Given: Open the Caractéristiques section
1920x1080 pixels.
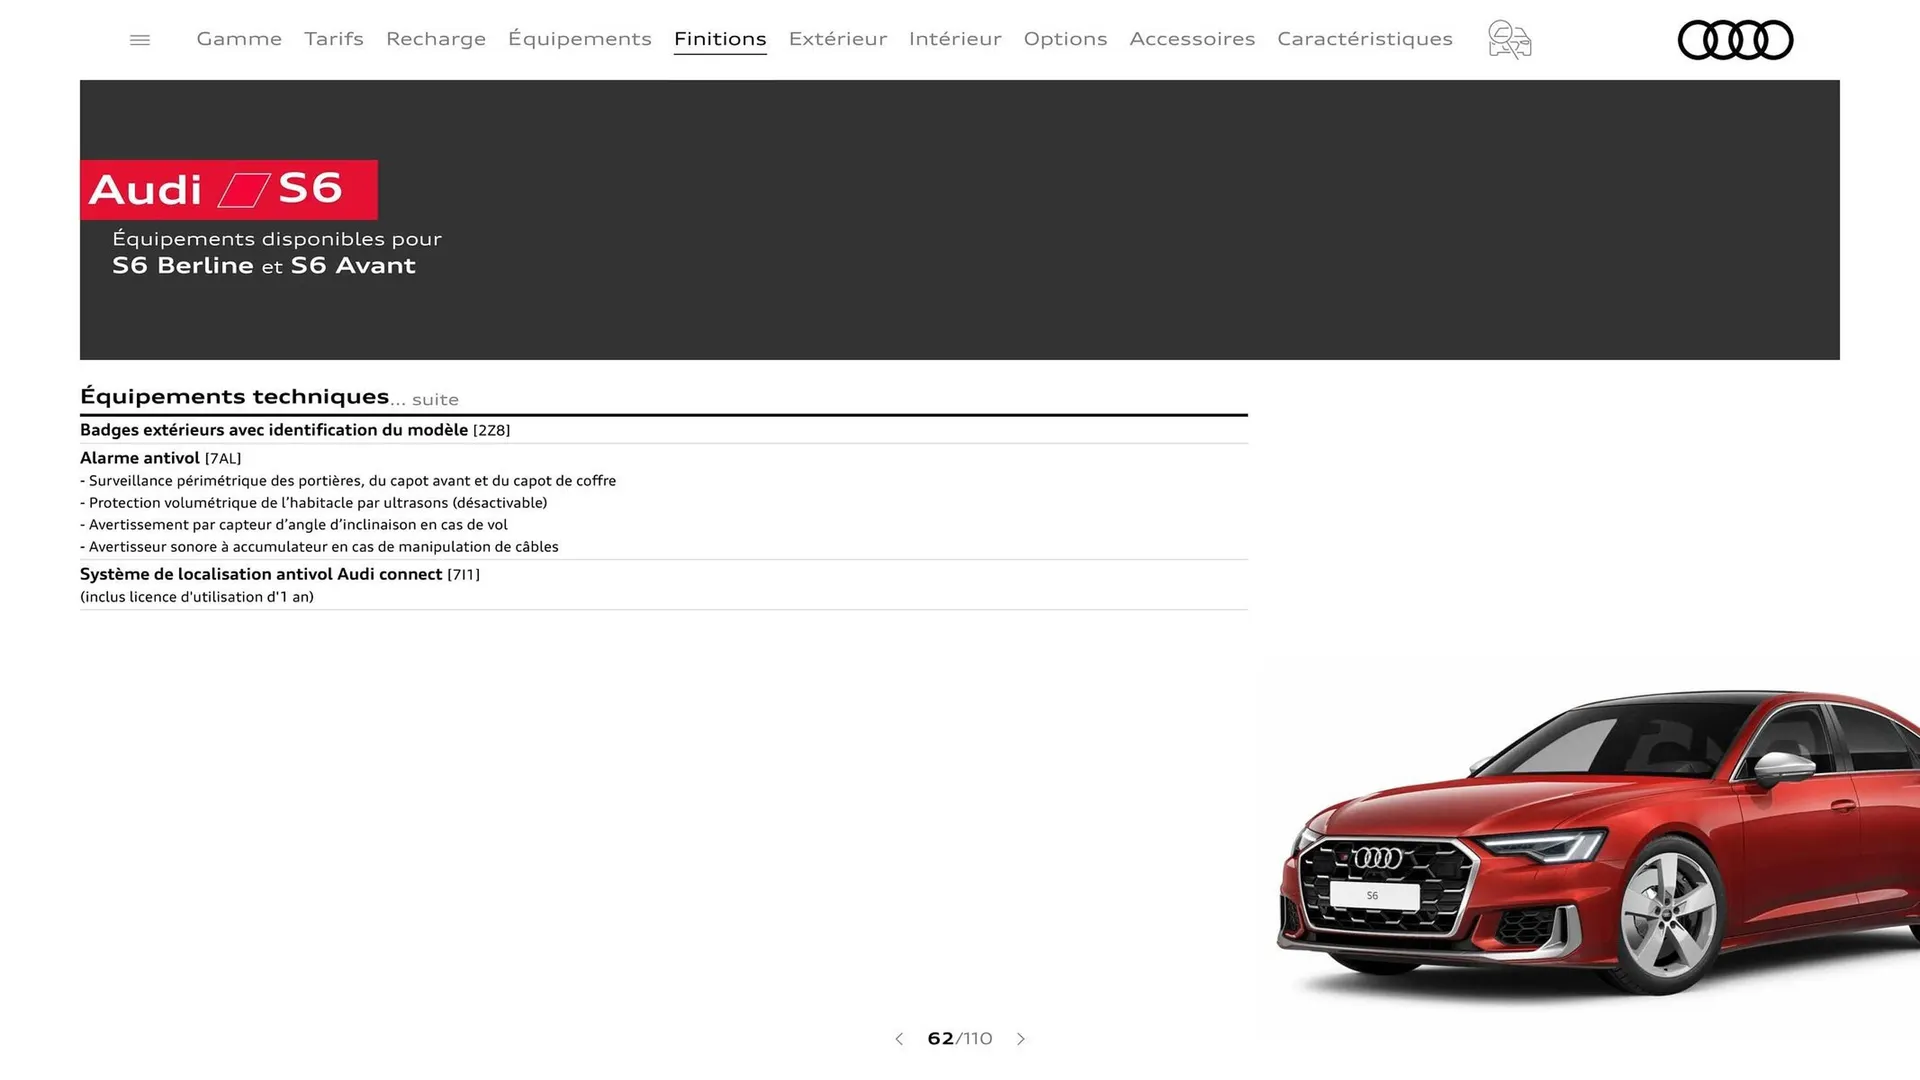Looking at the screenshot, I should (1365, 39).
